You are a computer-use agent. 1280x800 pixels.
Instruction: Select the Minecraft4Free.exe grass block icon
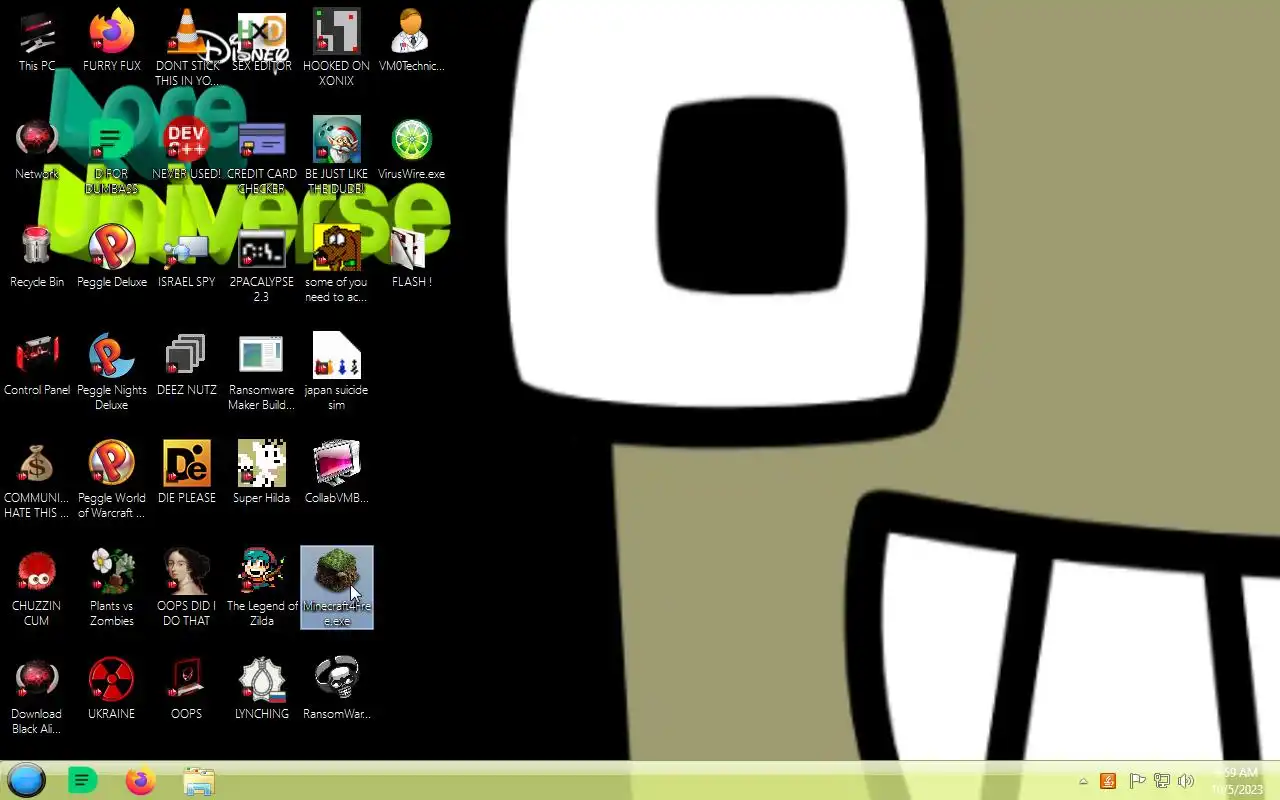click(x=337, y=588)
